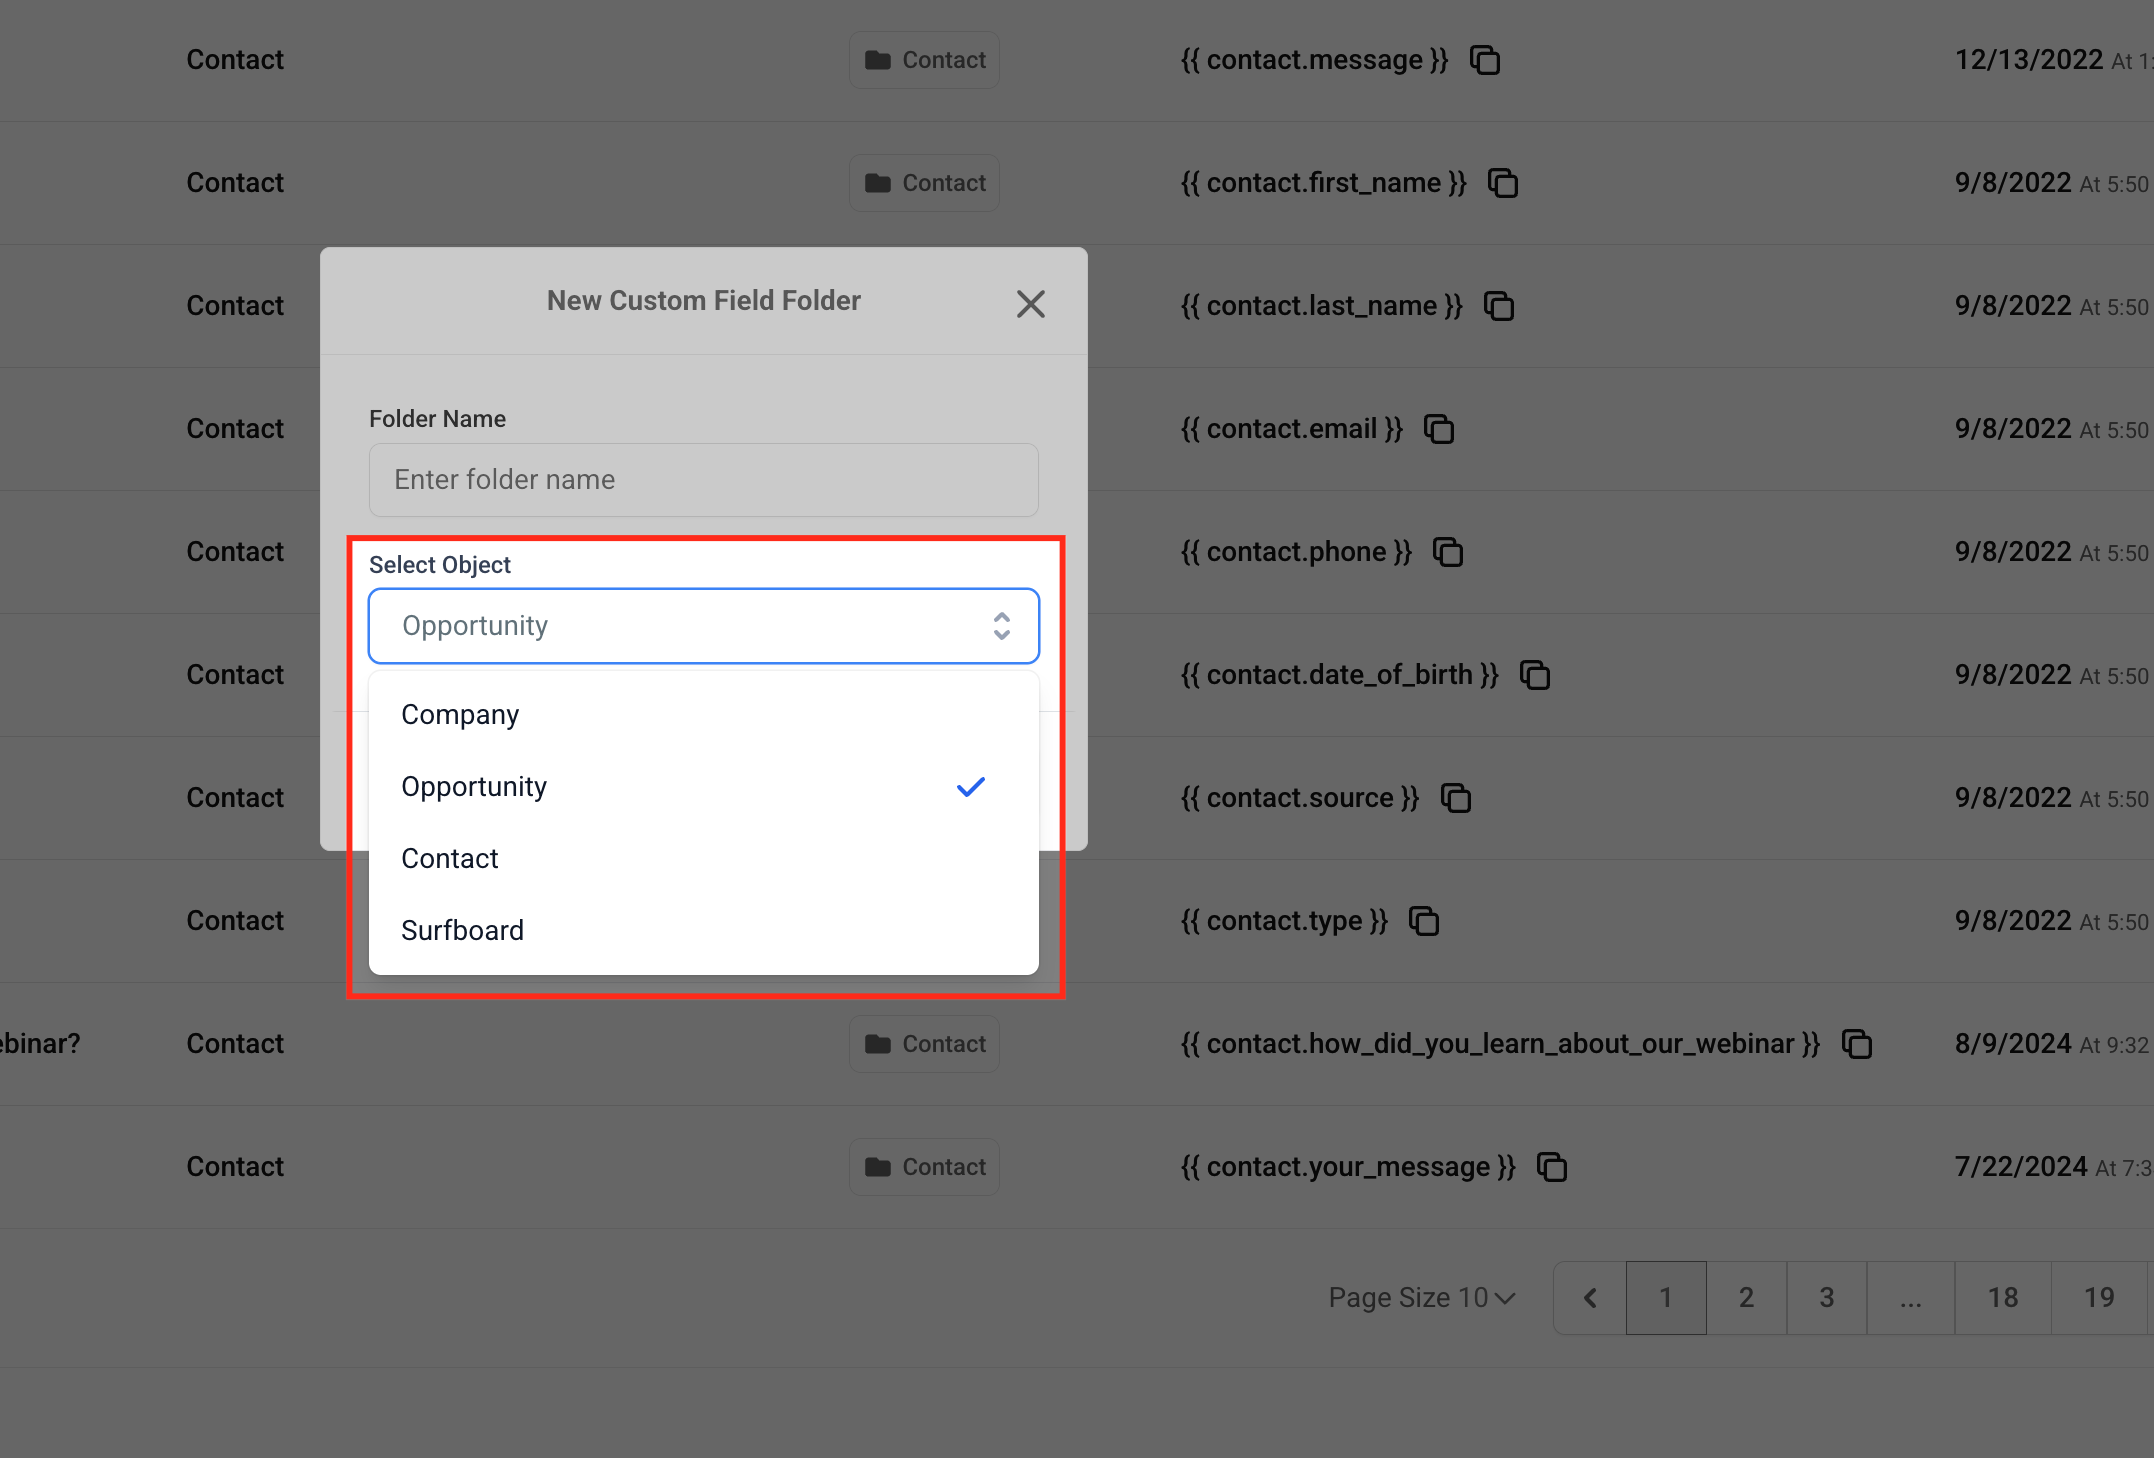Jump to page 2

point(1746,1298)
